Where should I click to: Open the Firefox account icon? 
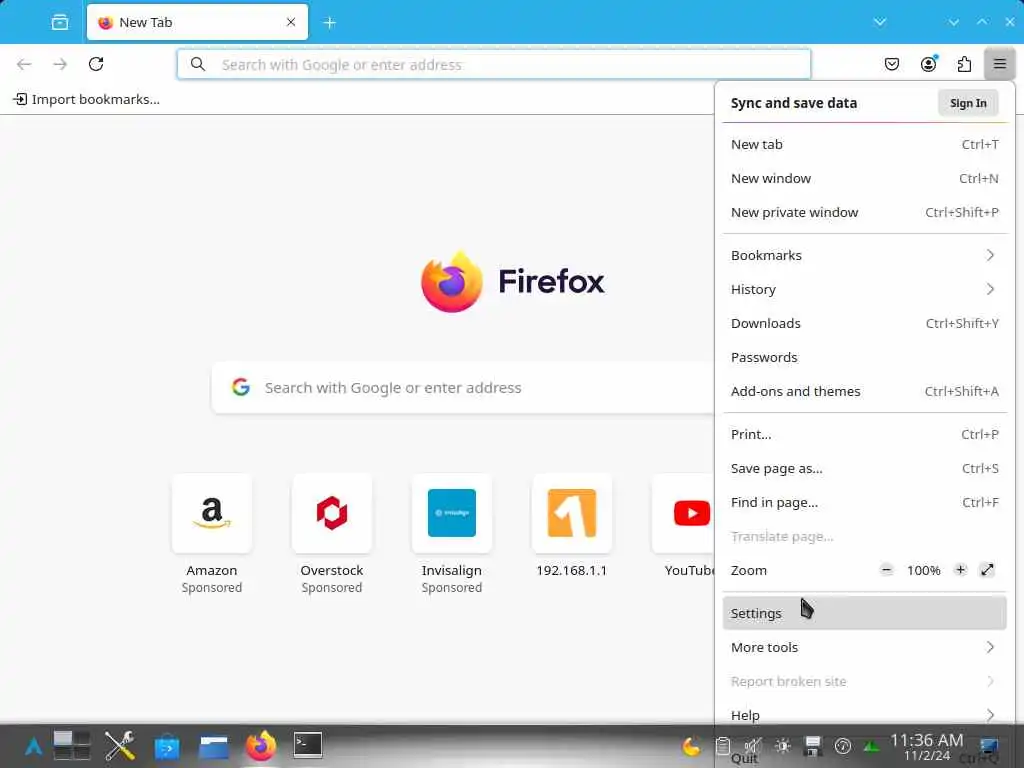pos(928,64)
